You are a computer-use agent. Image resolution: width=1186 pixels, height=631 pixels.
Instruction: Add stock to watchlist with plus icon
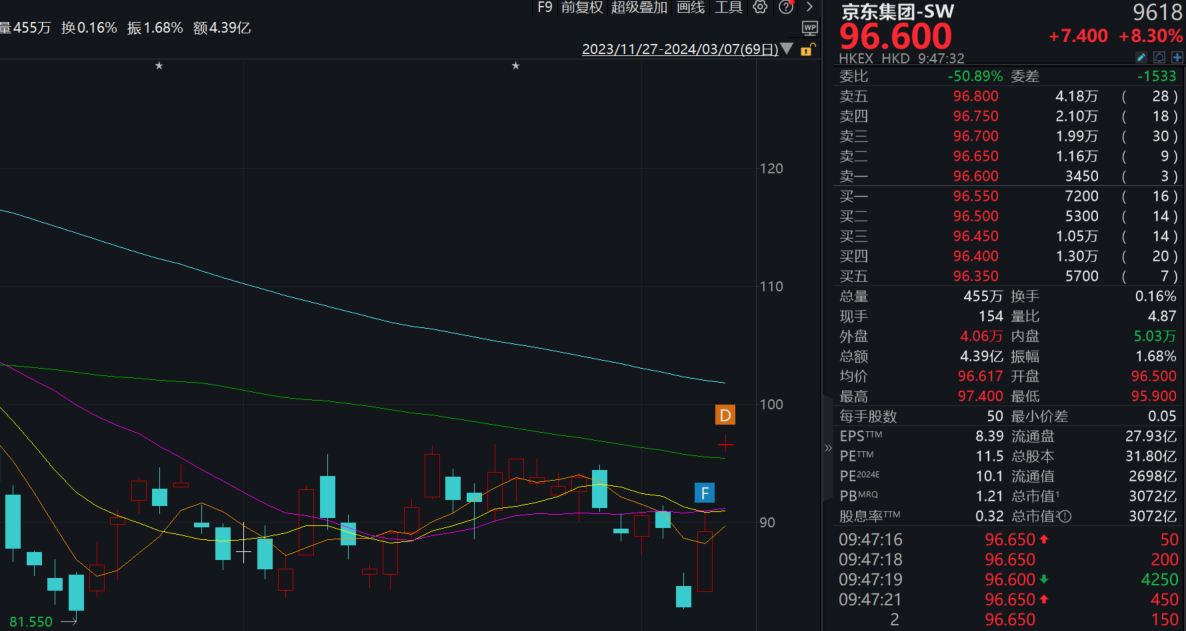1177,58
